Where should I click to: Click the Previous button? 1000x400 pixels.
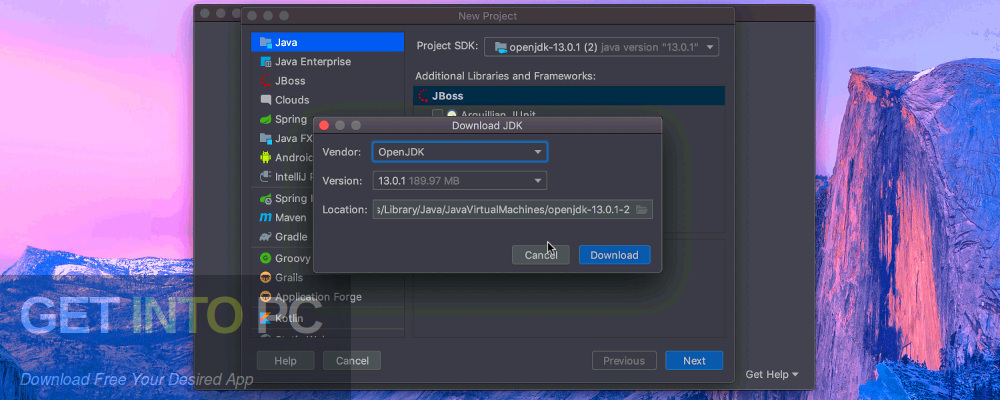624,360
